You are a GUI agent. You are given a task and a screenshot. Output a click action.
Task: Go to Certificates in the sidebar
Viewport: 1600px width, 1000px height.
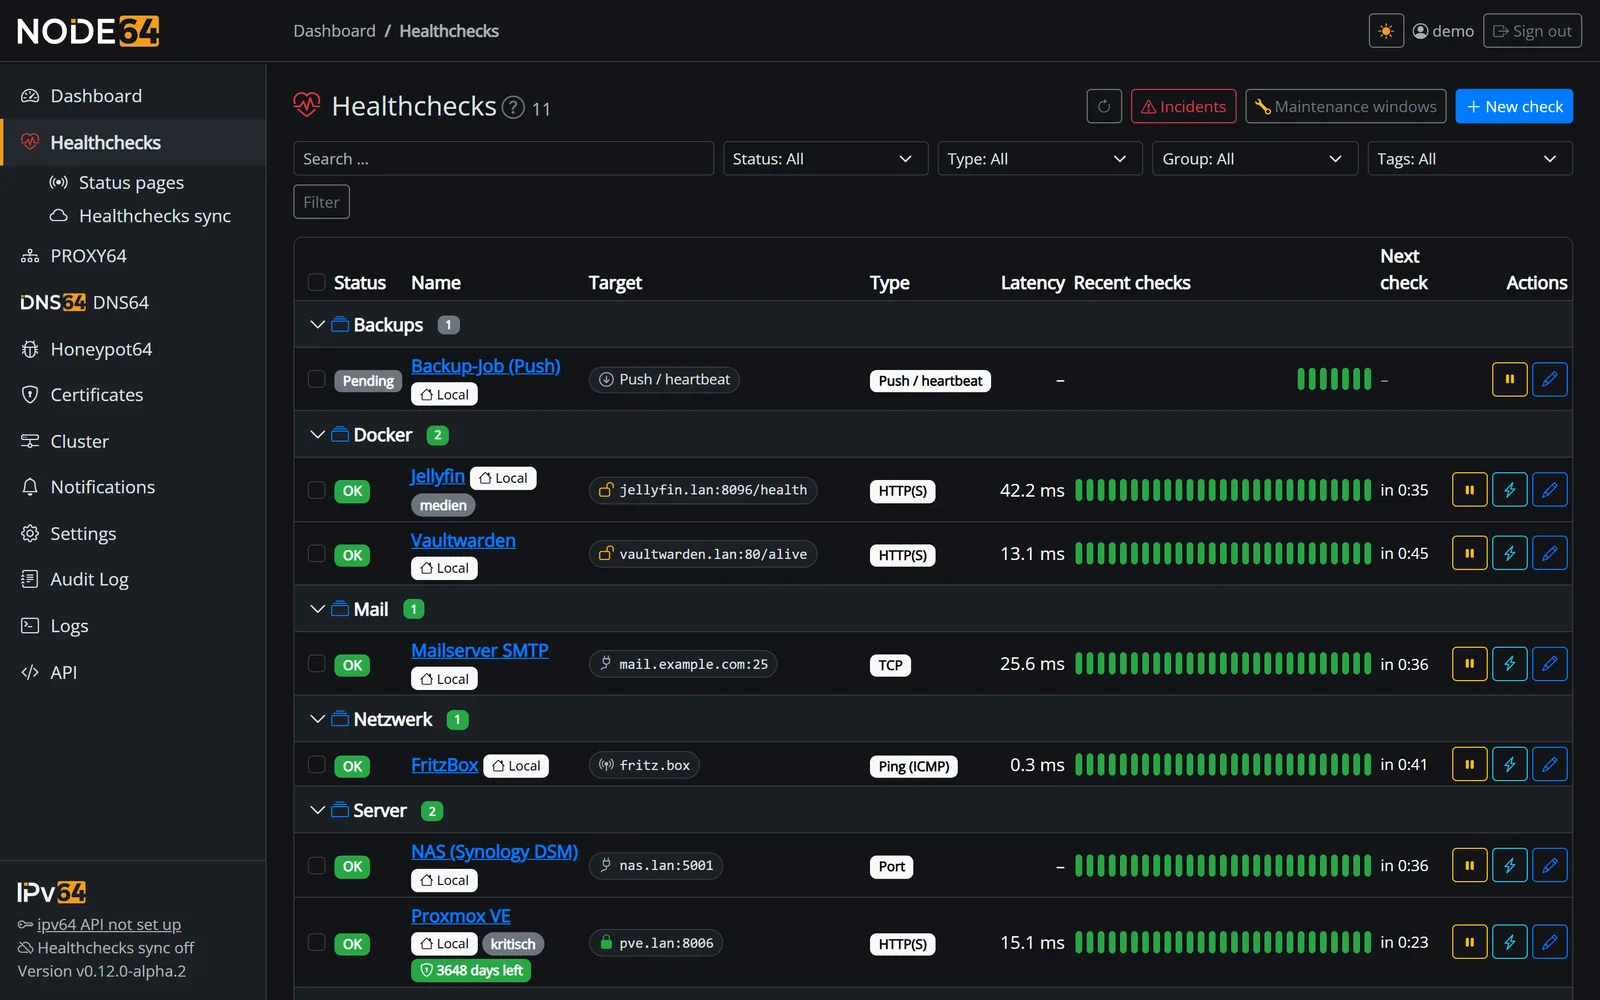click(97, 395)
